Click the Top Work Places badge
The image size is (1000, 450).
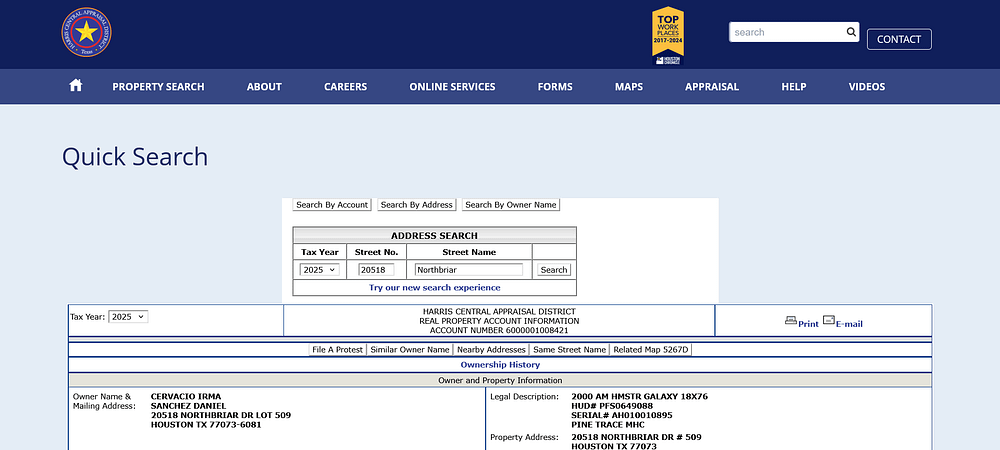coord(667,36)
